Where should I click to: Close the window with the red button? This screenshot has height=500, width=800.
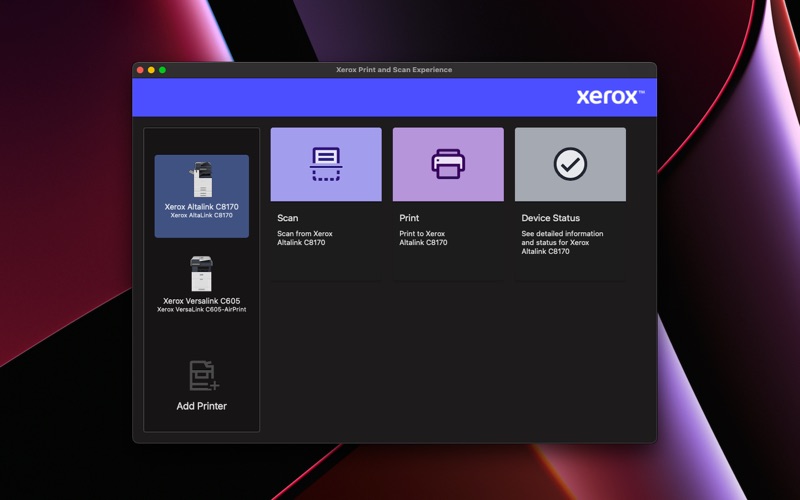click(x=140, y=70)
